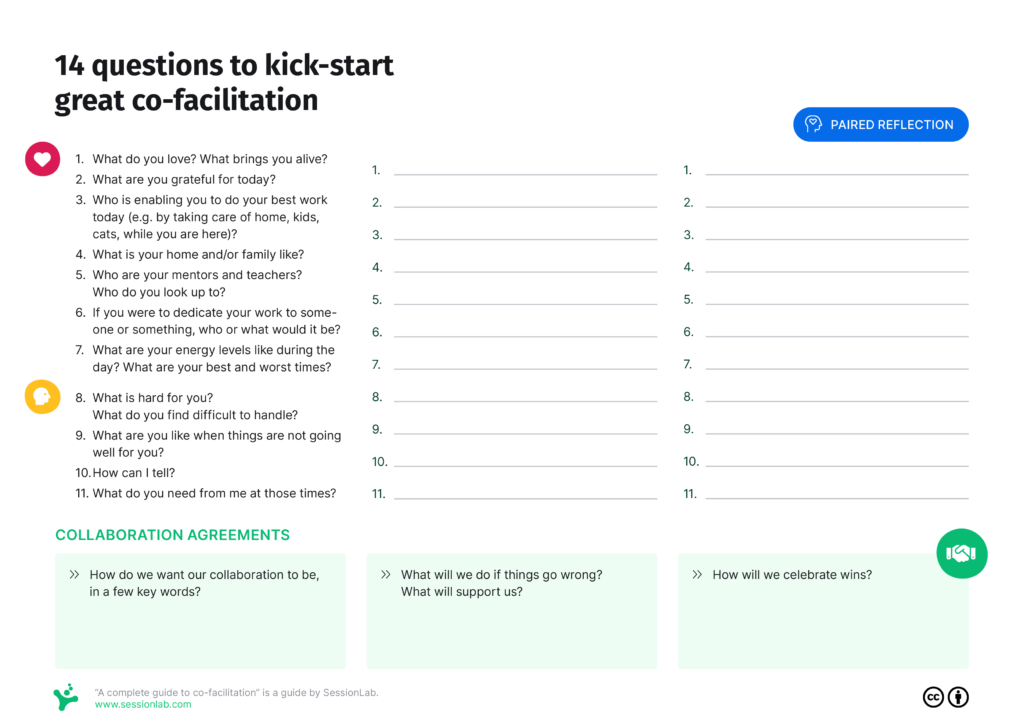Click the How will we celebrate wins box
Viewport: 1024px width, 724px height.
tap(823, 610)
